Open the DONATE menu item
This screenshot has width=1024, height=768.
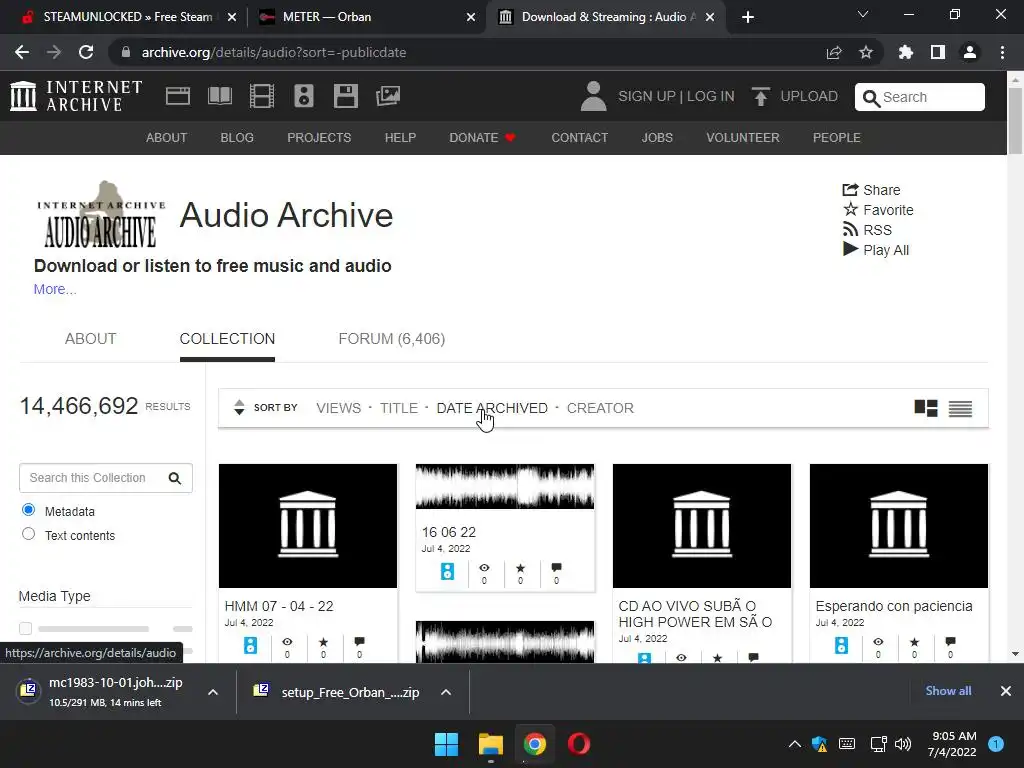pyautogui.click(x=482, y=138)
